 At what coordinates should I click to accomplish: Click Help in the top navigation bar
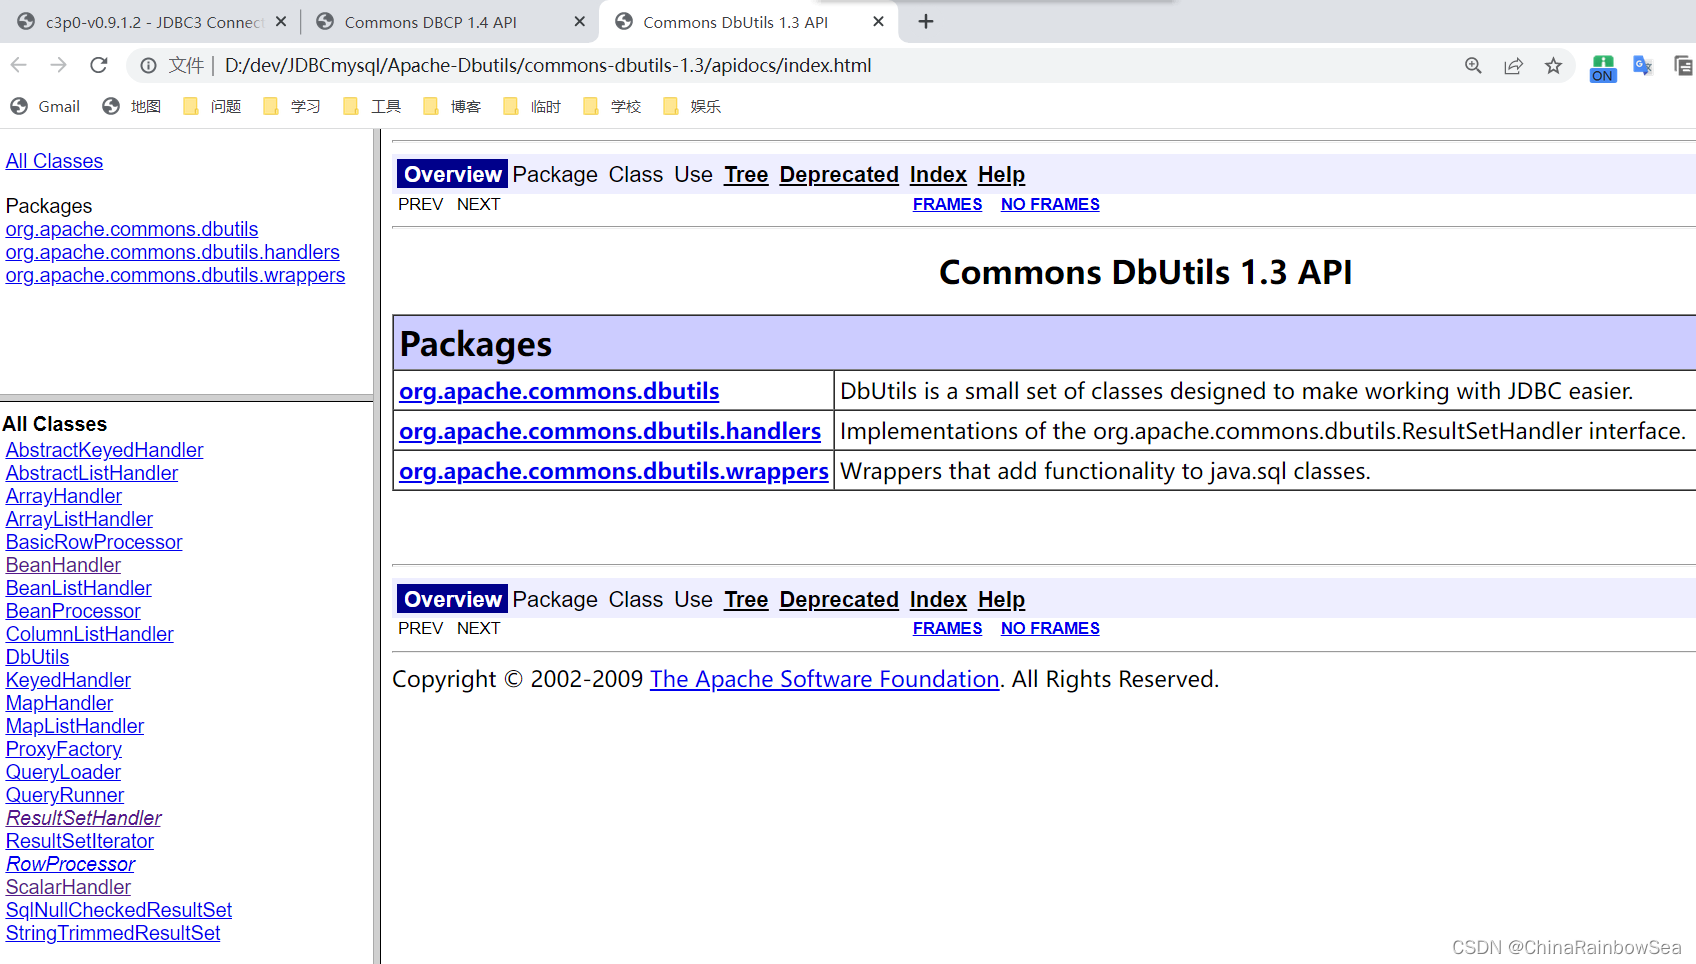(1001, 174)
